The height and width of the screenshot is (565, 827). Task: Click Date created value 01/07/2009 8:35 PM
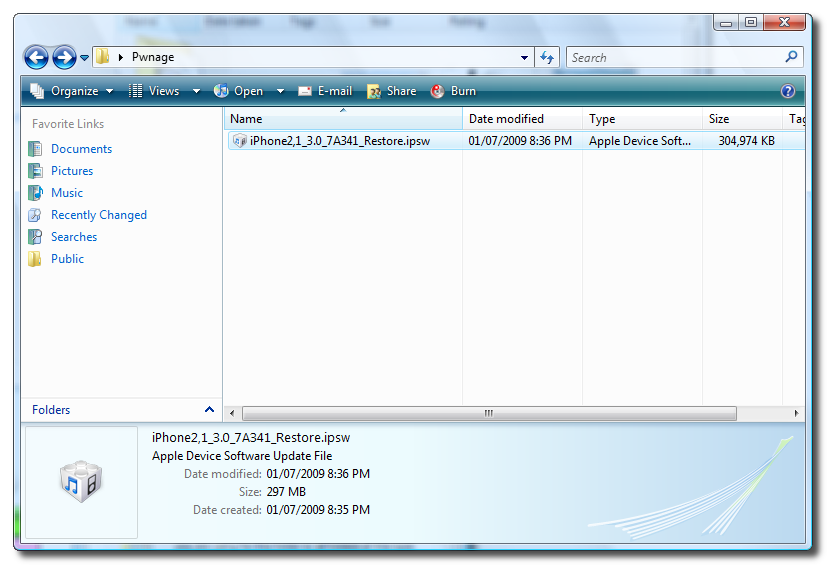pos(318,510)
